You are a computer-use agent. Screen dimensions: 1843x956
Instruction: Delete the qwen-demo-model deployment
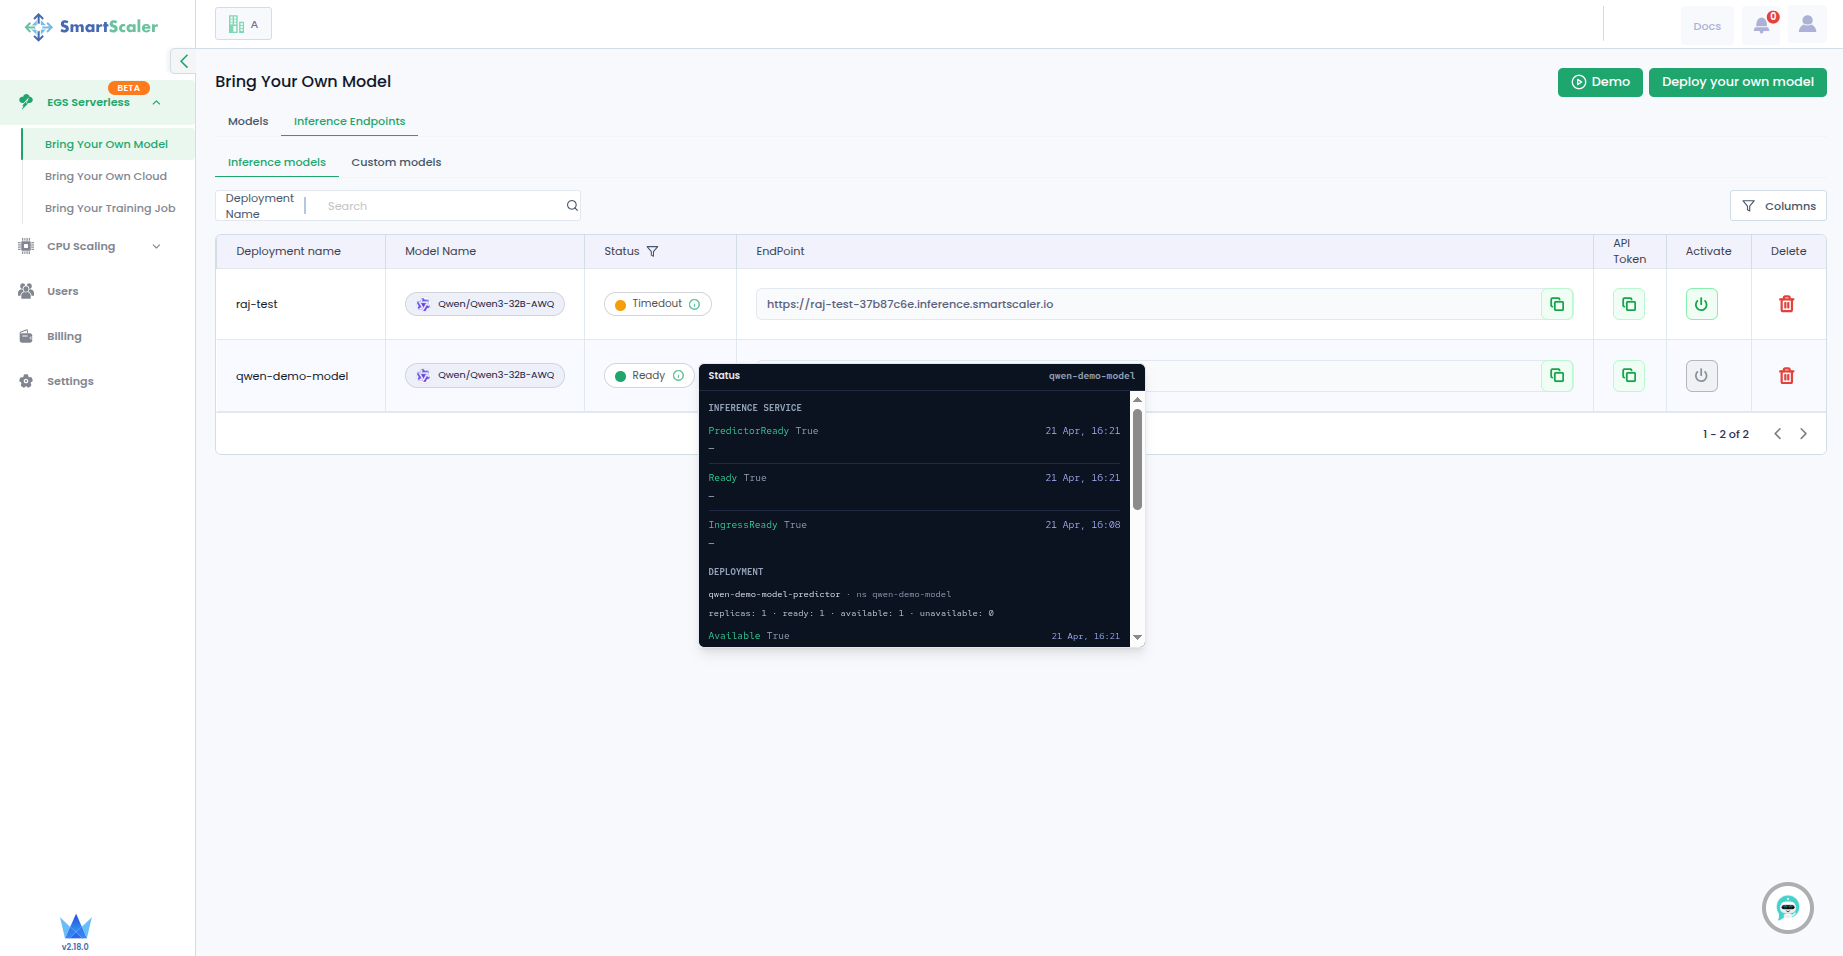pyautogui.click(x=1786, y=376)
